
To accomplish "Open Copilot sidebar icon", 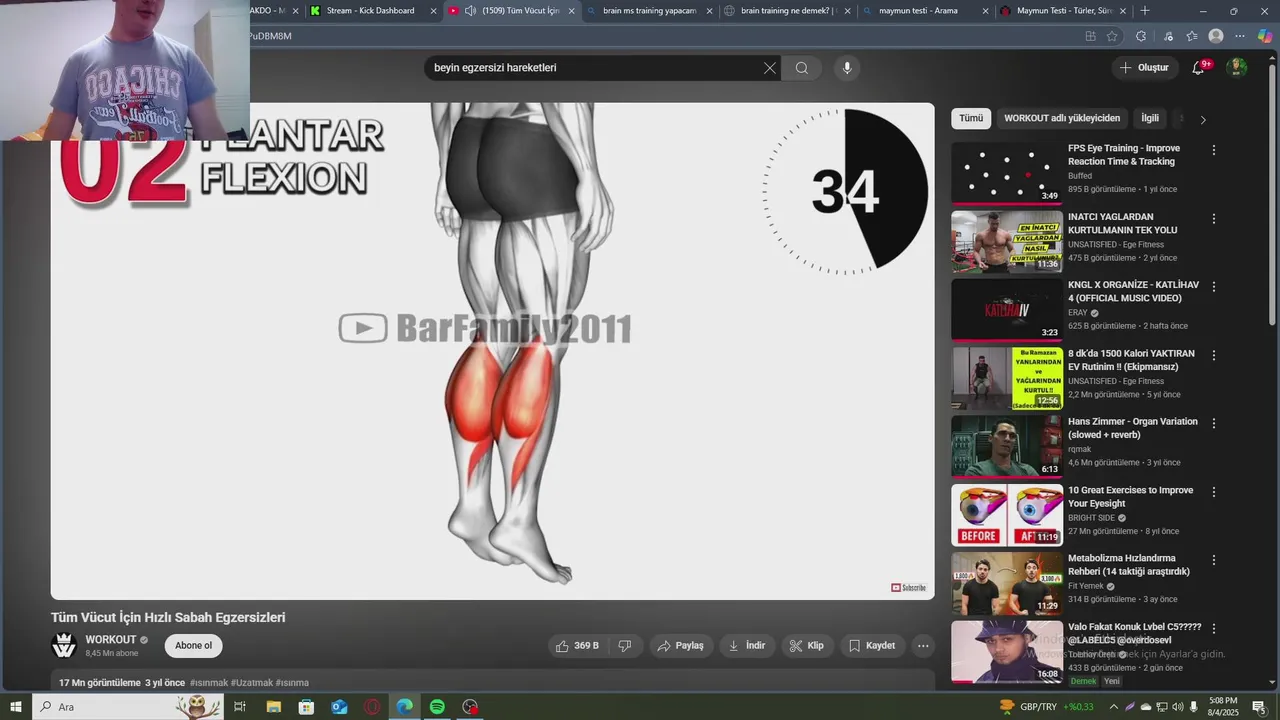I will coord(1265,36).
